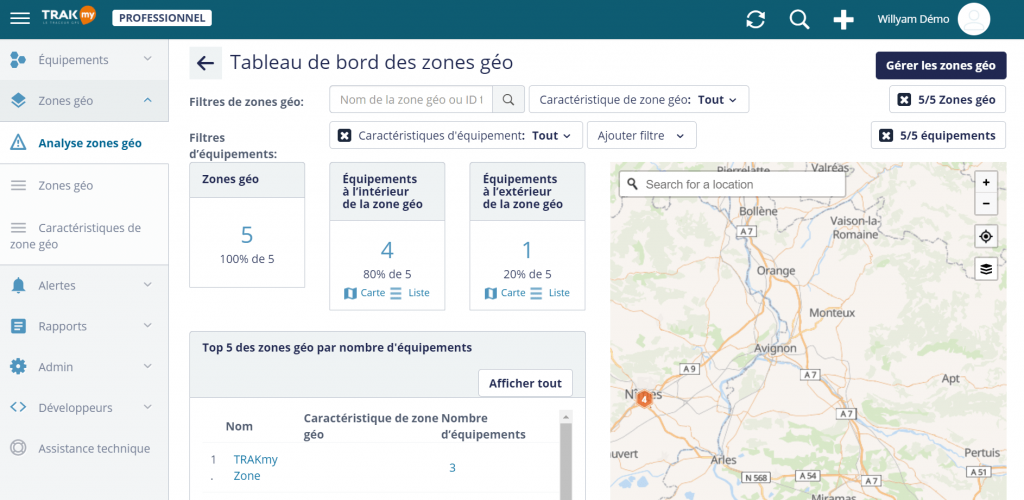This screenshot has height=500, width=1024.
Task: Click the plus add icon in header
Action: point(843,20)
